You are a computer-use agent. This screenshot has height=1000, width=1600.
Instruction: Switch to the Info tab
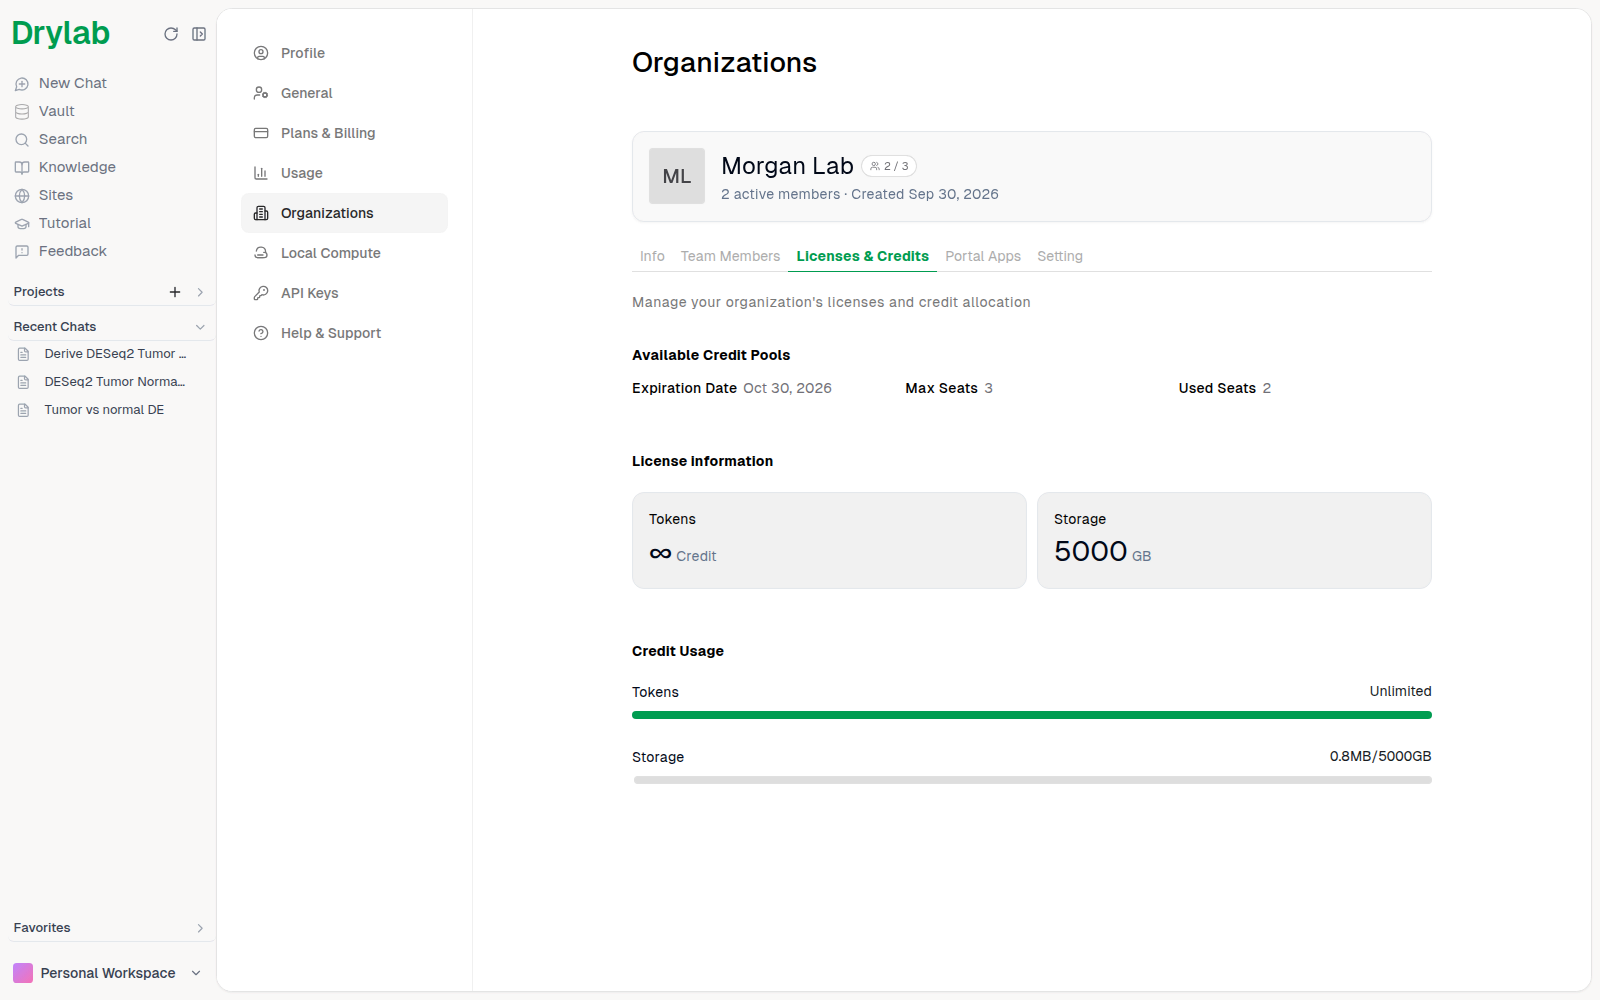tap(652, 256)
